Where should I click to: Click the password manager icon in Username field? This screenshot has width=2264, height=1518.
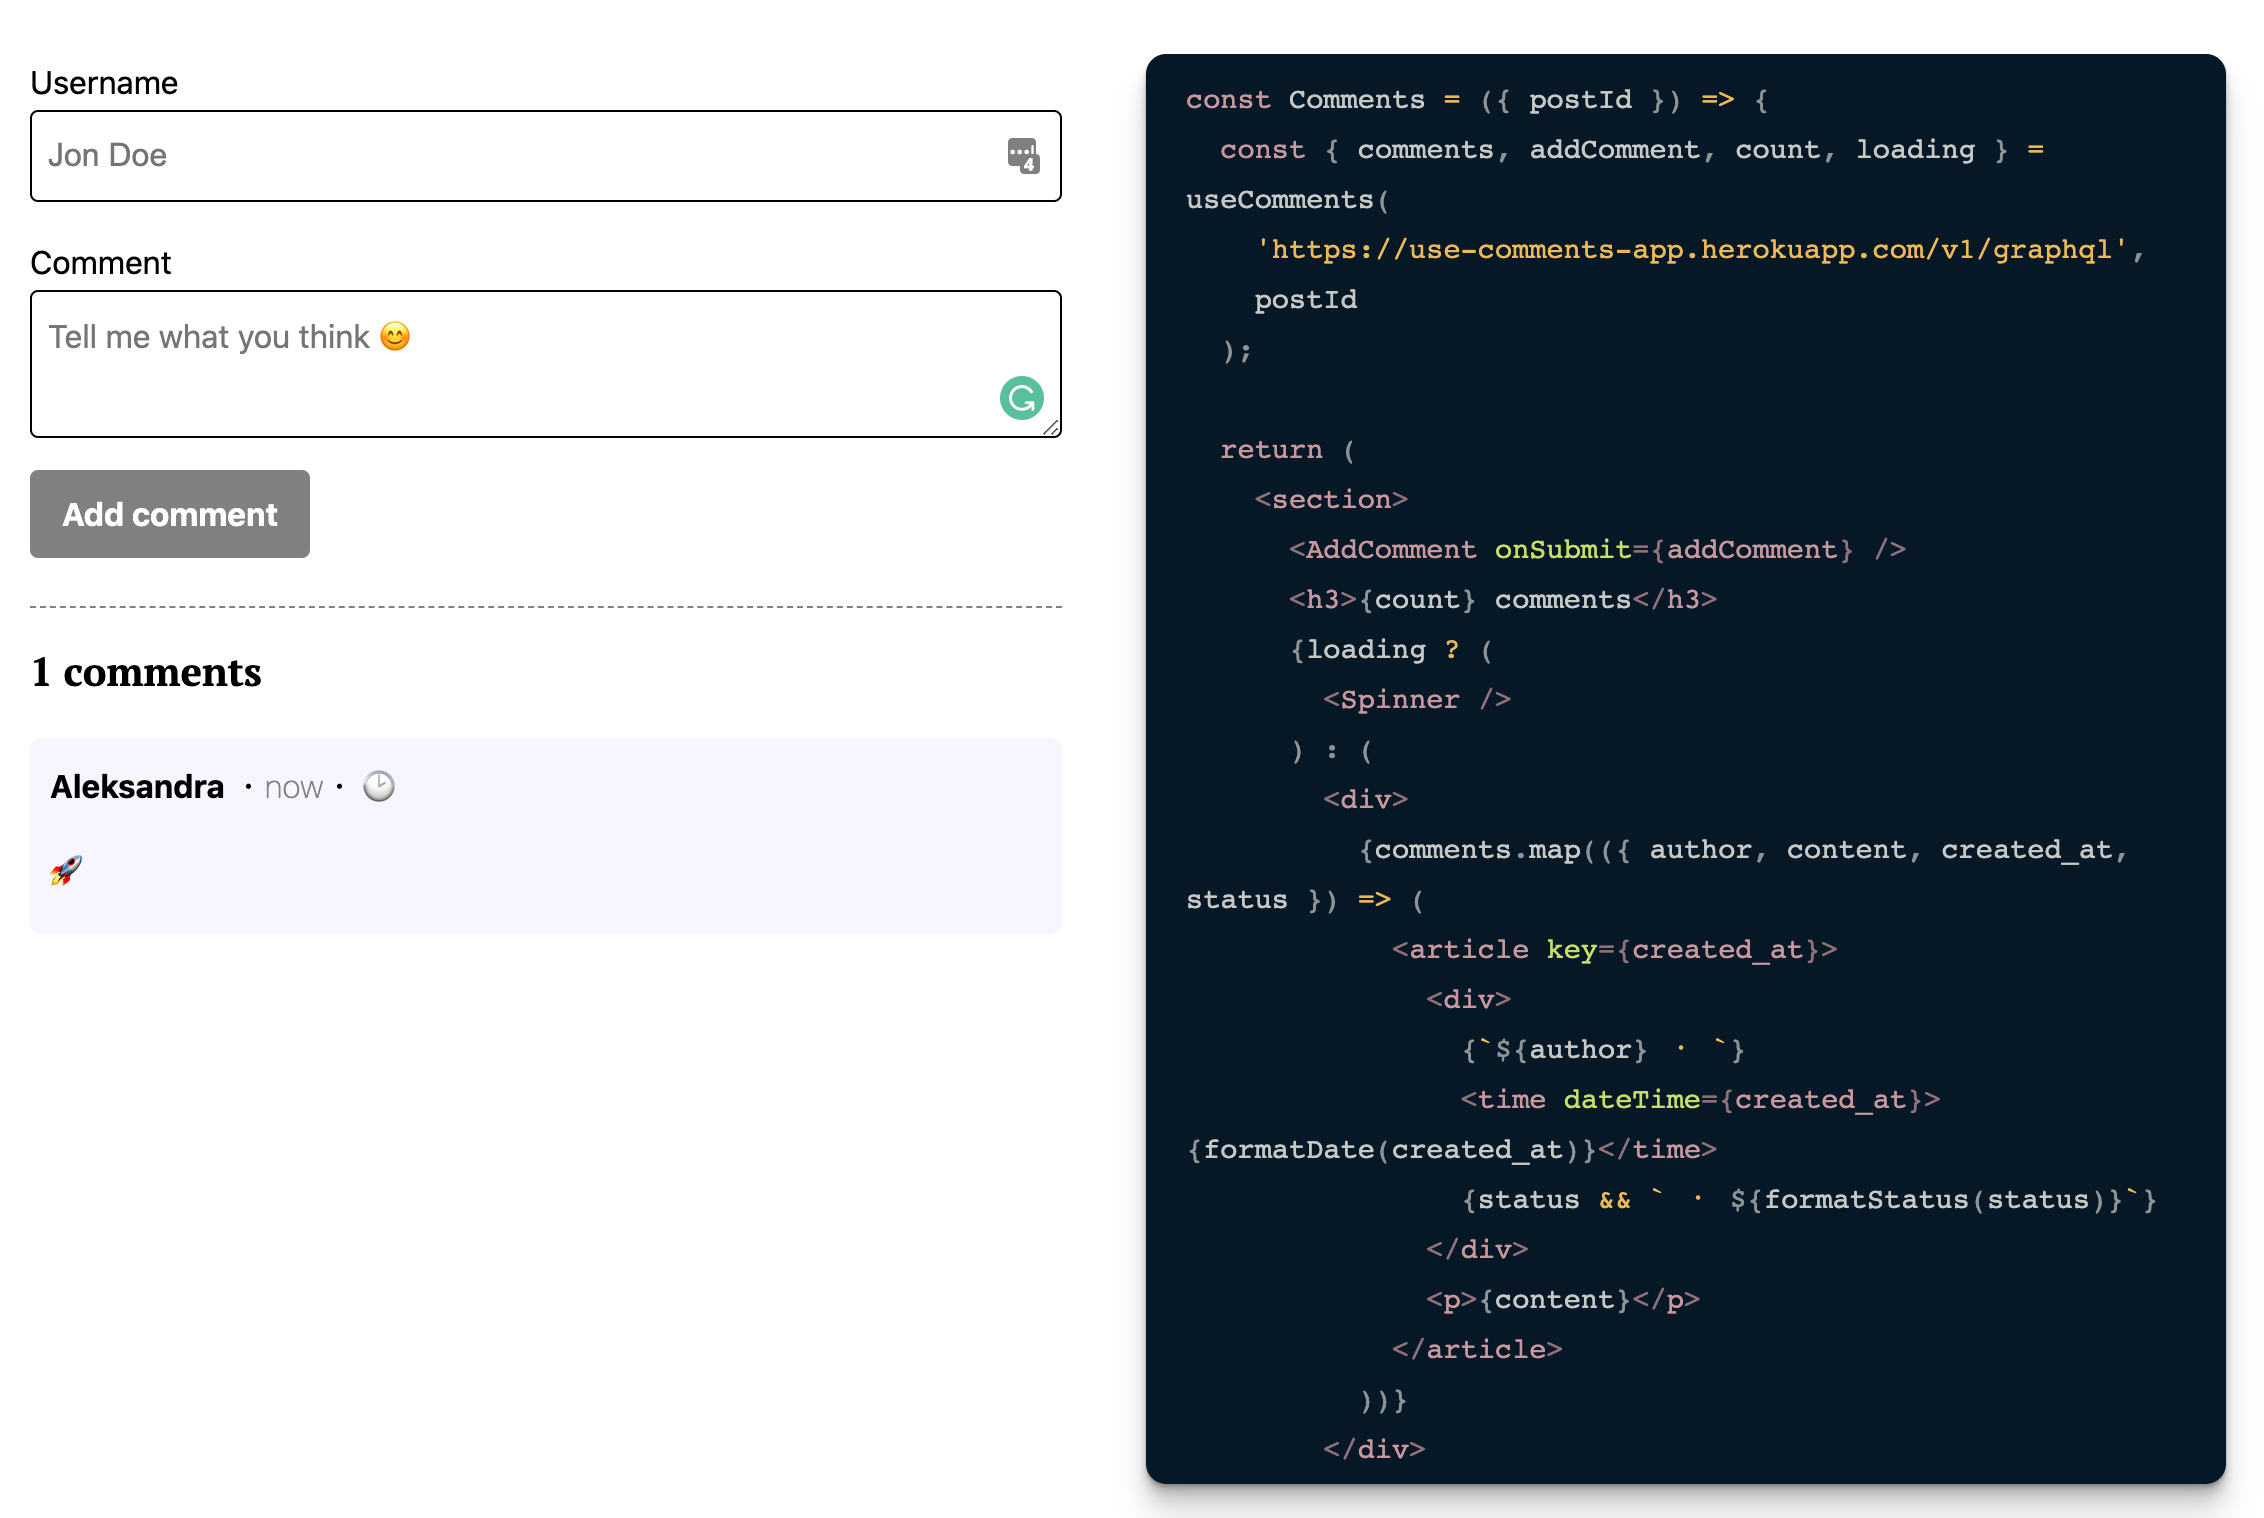point(1023,156)
